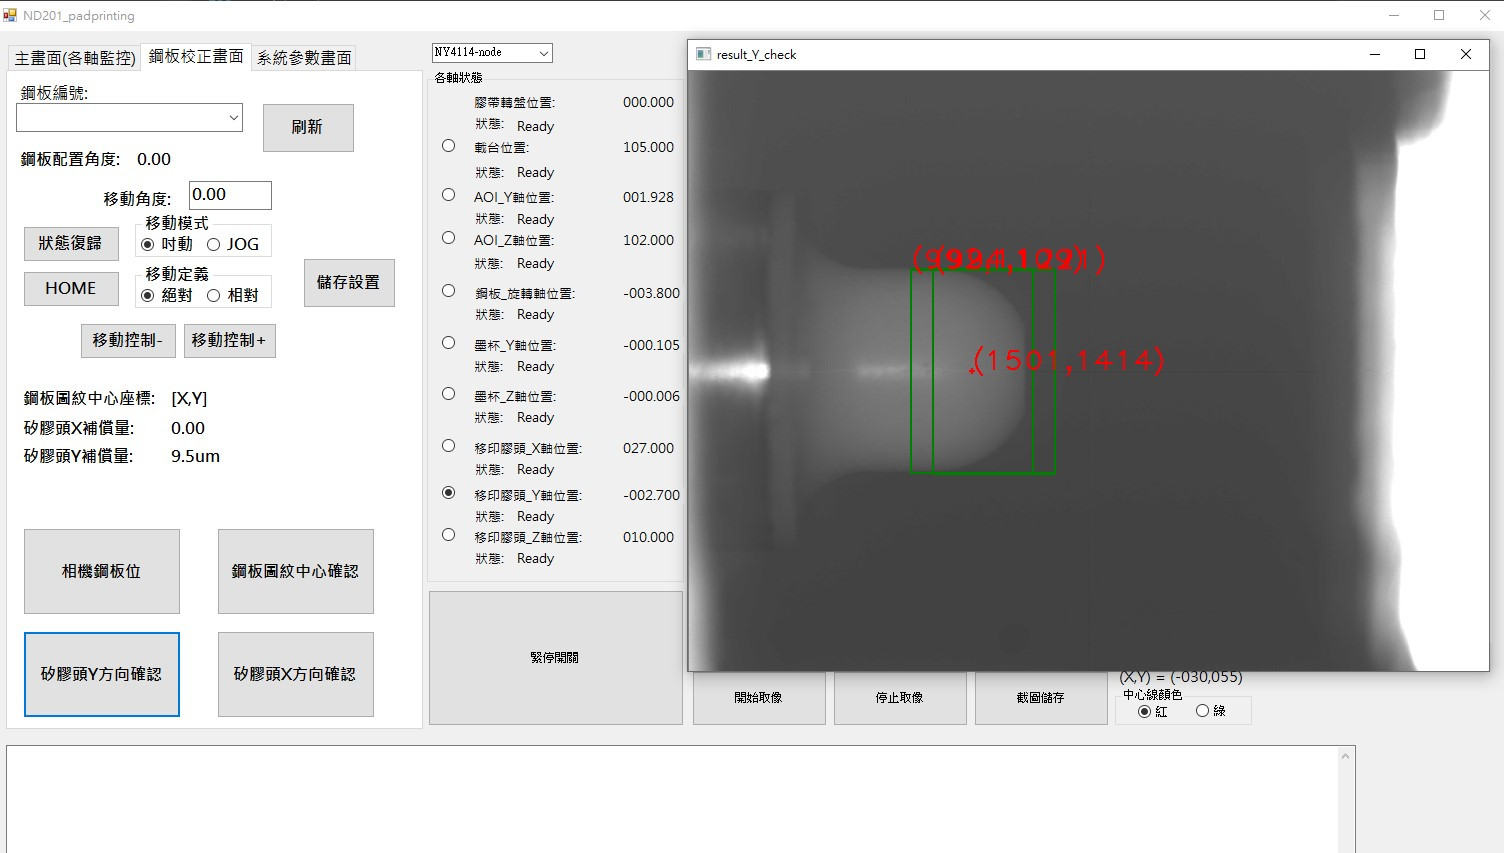The width and height of the screenshot is (1504, 853).
Task: Switch to 主畫面(各軸監控) tab
Action: [75, 58]
